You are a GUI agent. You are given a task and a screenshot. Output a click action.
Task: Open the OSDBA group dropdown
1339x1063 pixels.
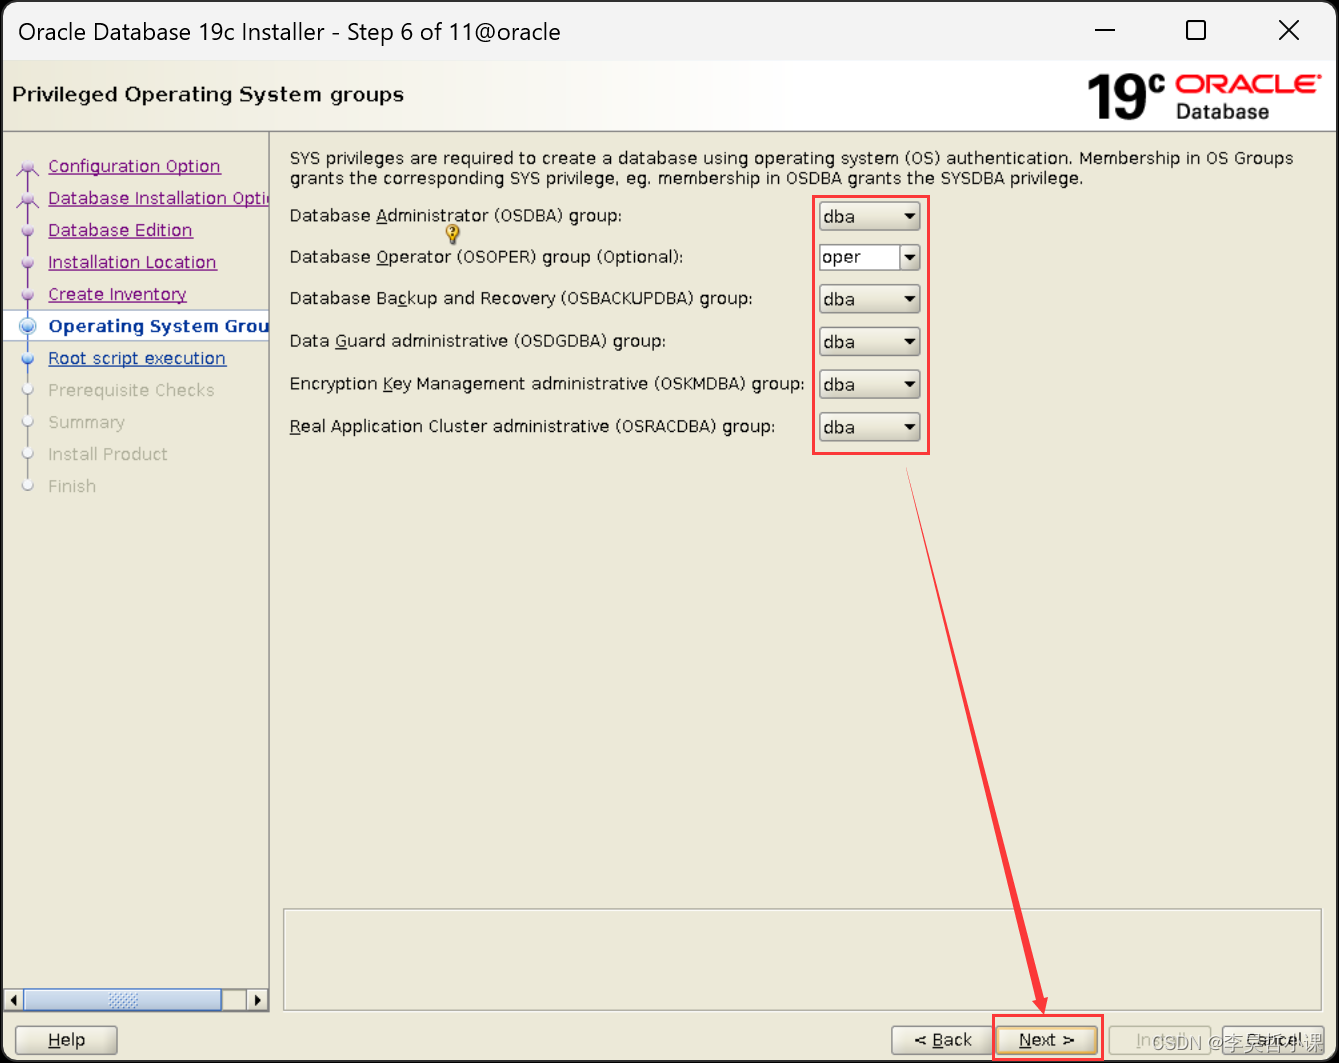[869, 216]
